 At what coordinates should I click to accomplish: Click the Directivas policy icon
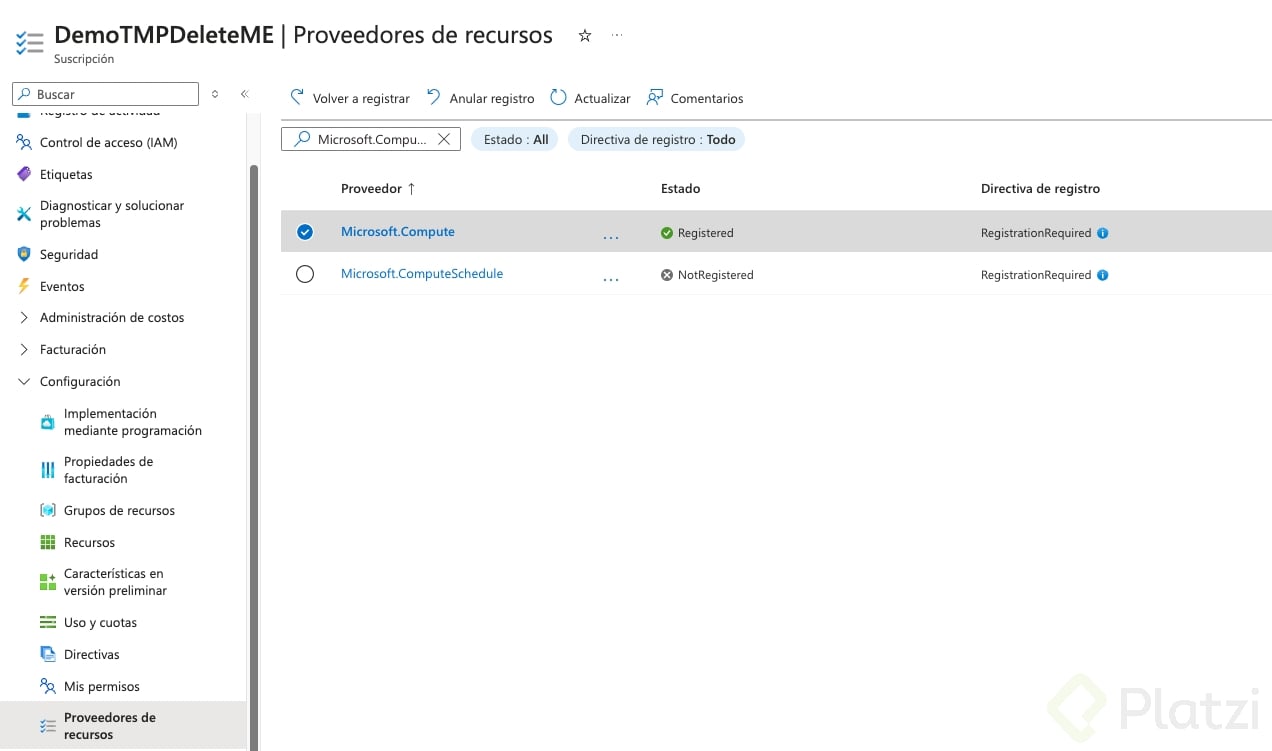click(x=47, y=654)
